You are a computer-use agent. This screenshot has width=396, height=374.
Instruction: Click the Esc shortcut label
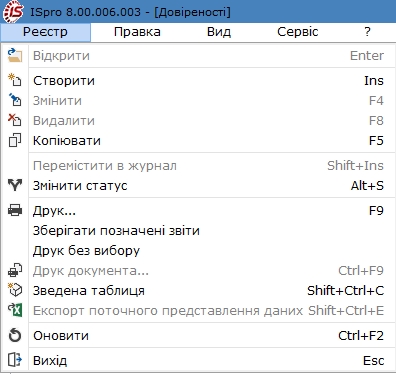(x=373, y=361)
